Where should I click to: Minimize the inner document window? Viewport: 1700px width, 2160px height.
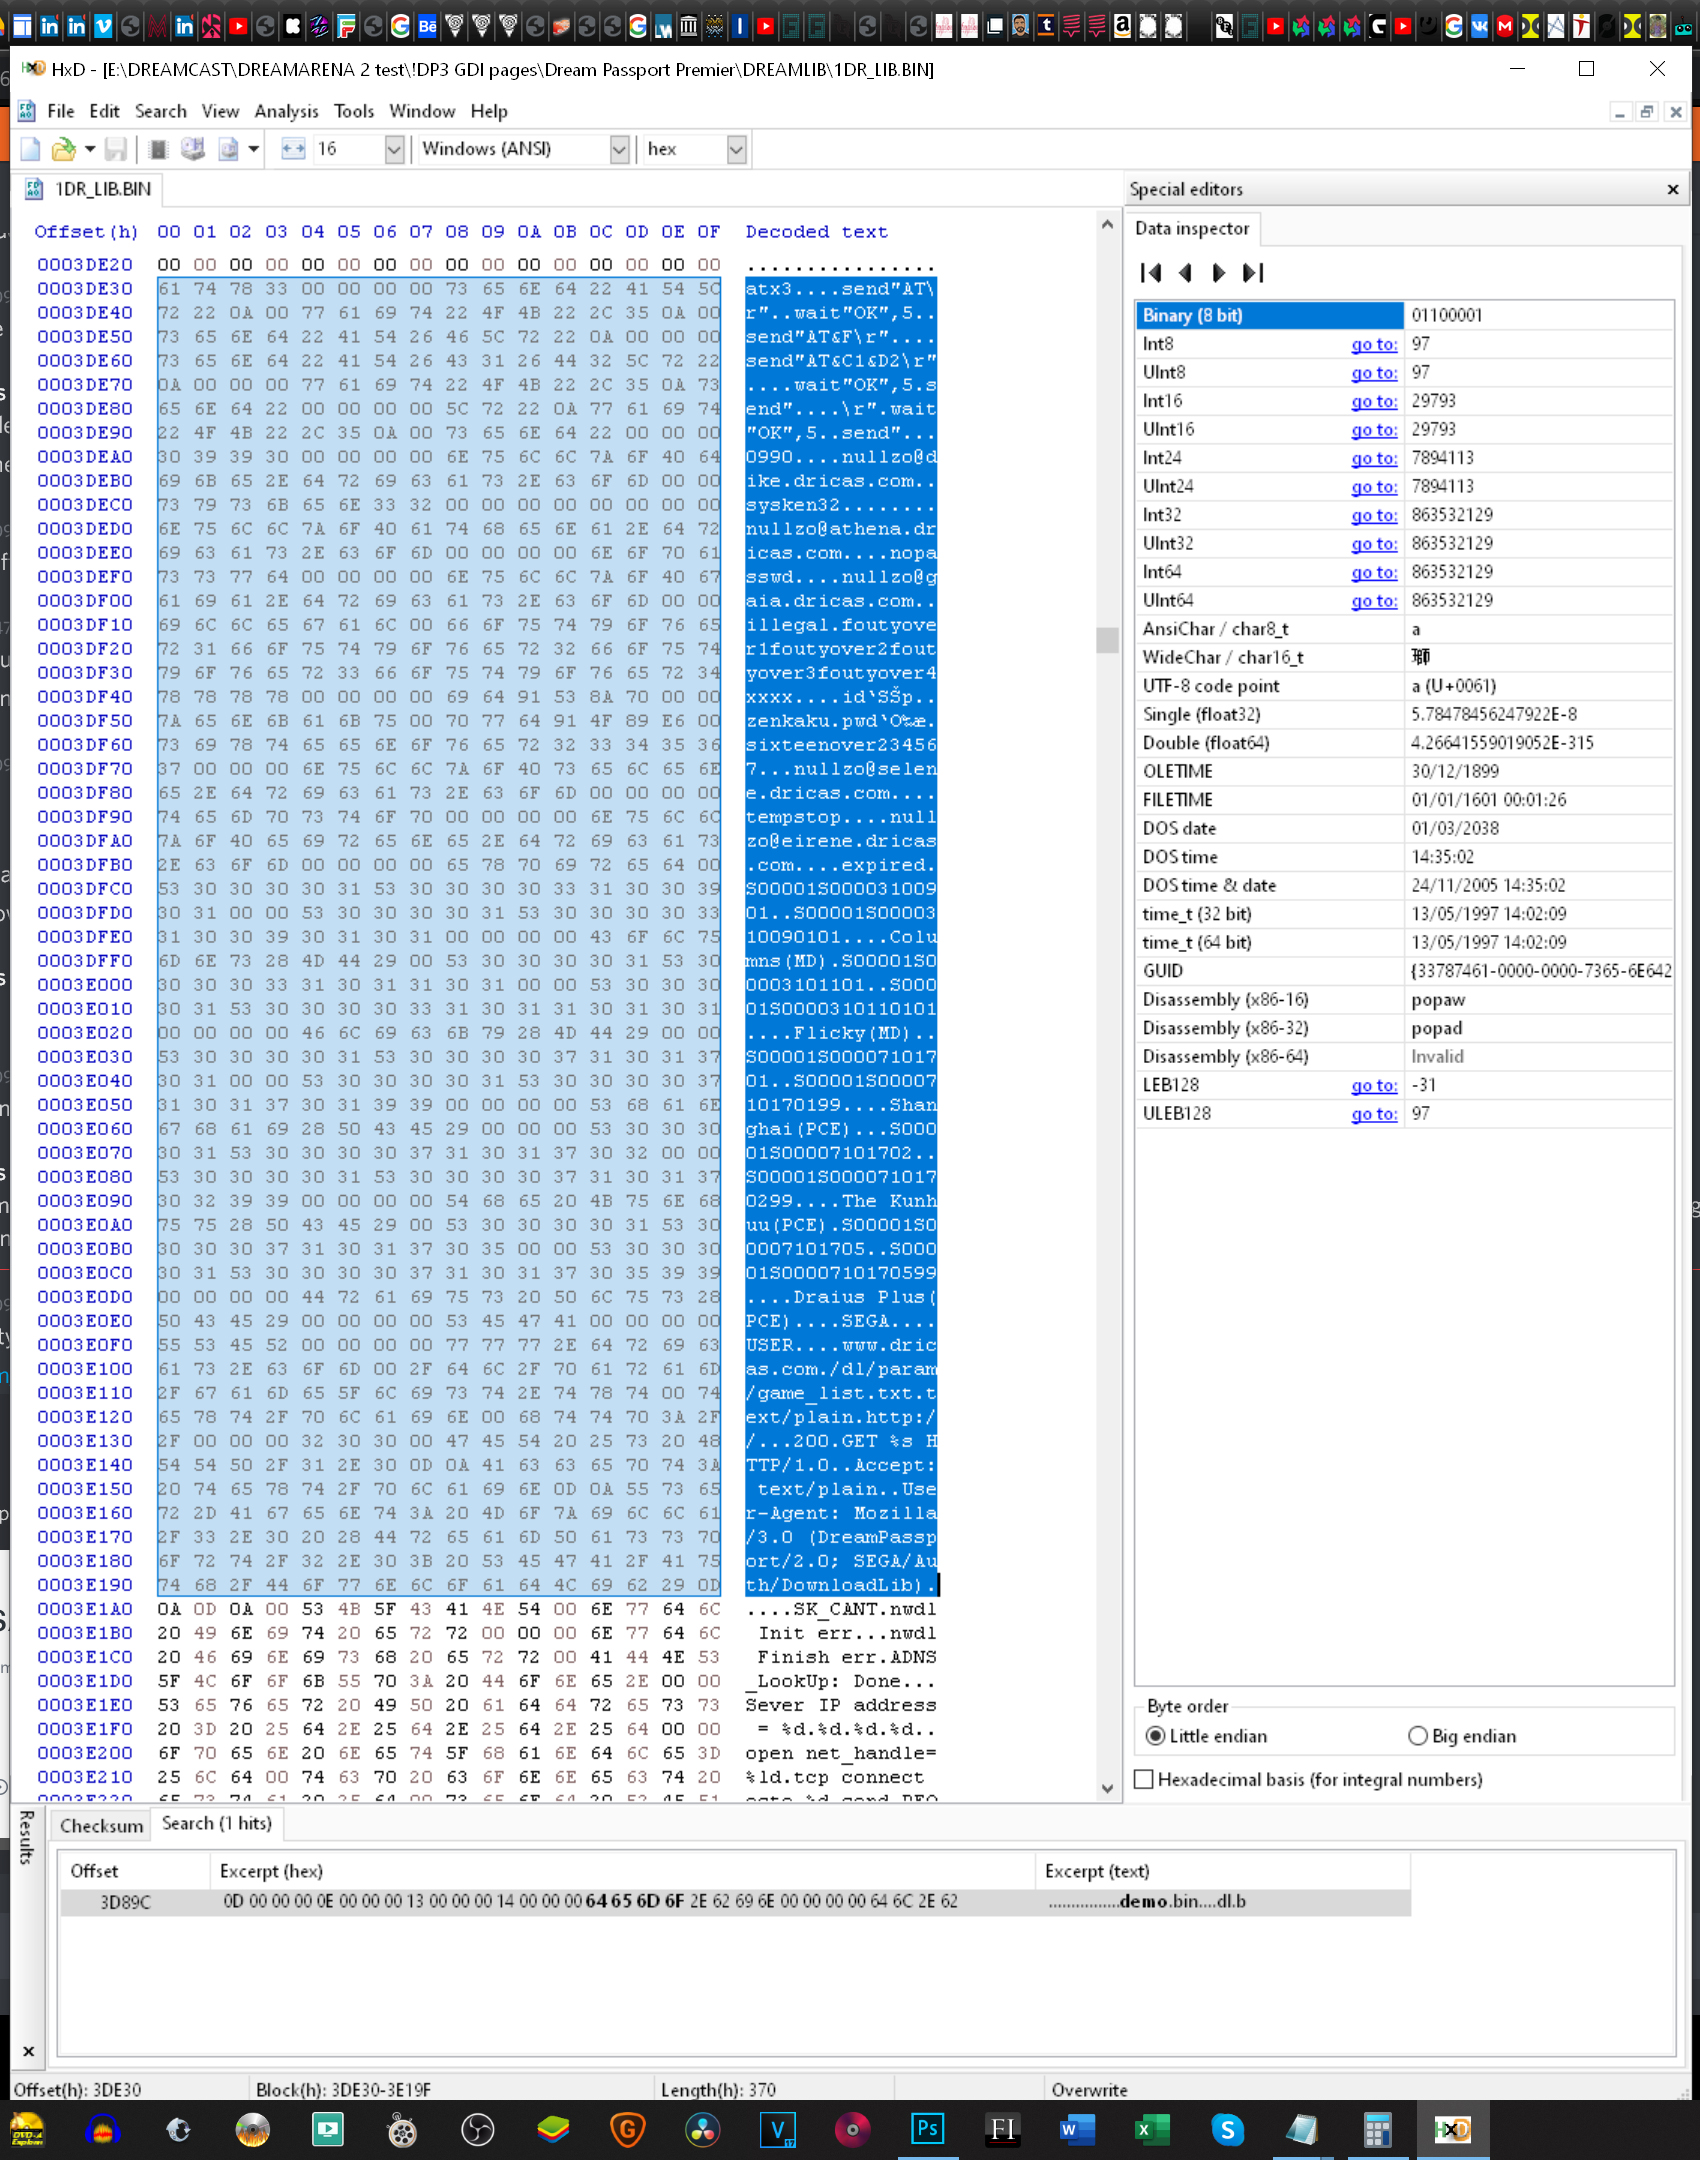pos(1619,112)
